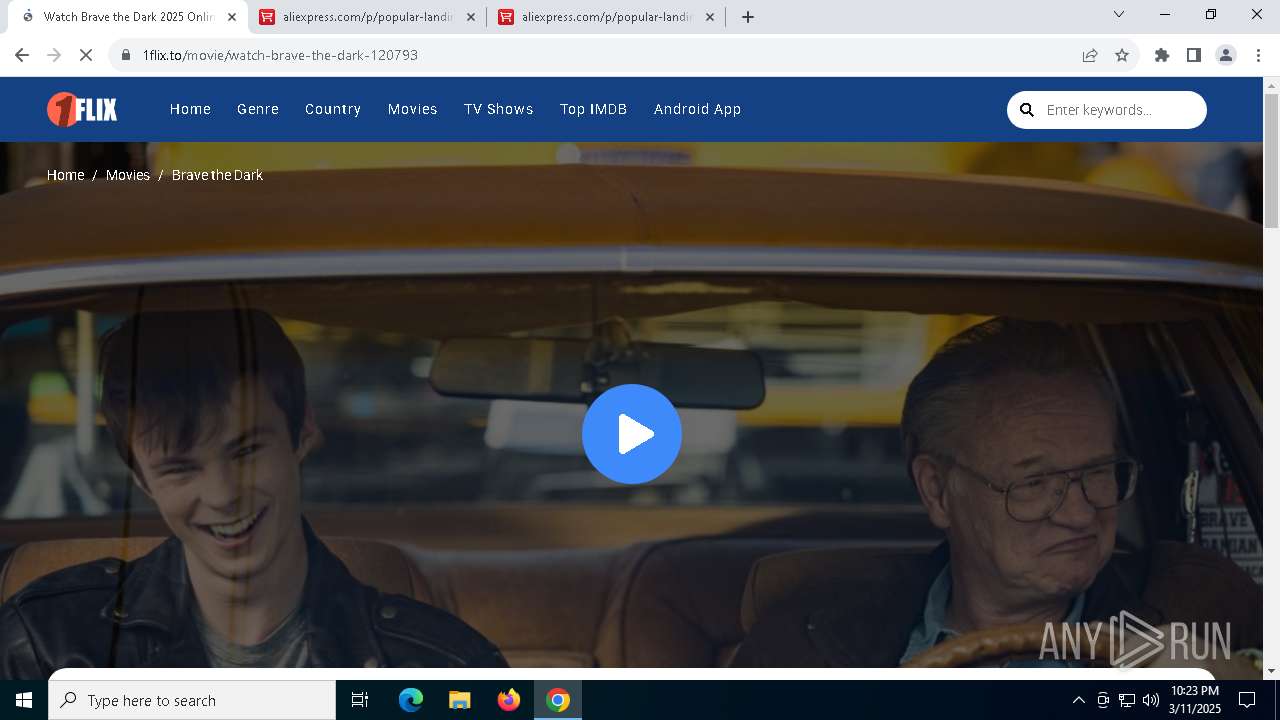
Task: Open volume control tray icon
Action: click(1151, 700)
